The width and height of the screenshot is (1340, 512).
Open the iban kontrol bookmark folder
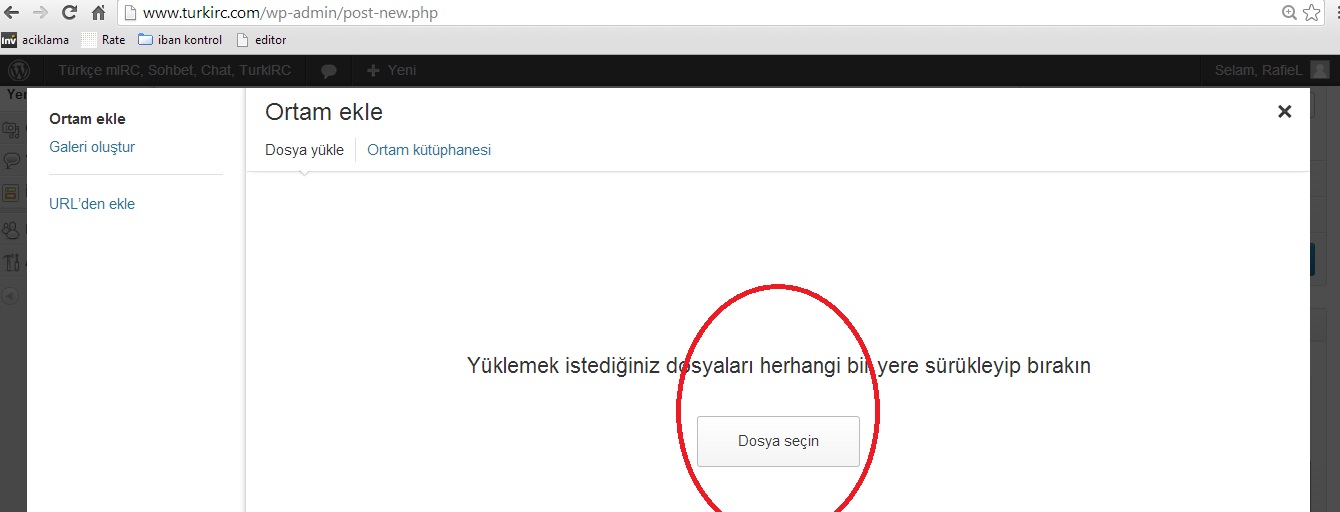[x=180, y=40]
